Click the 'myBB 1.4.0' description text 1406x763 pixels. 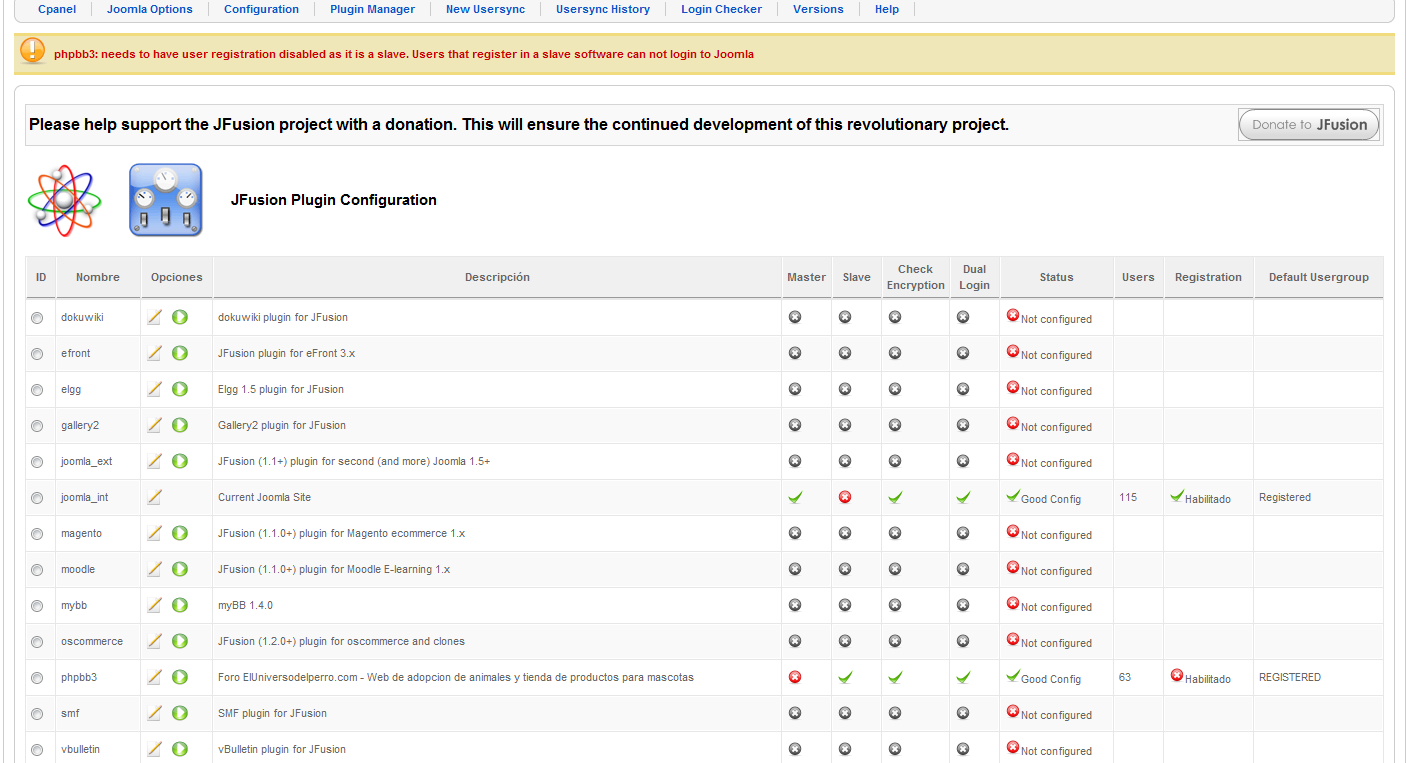(x=245, y=605)
